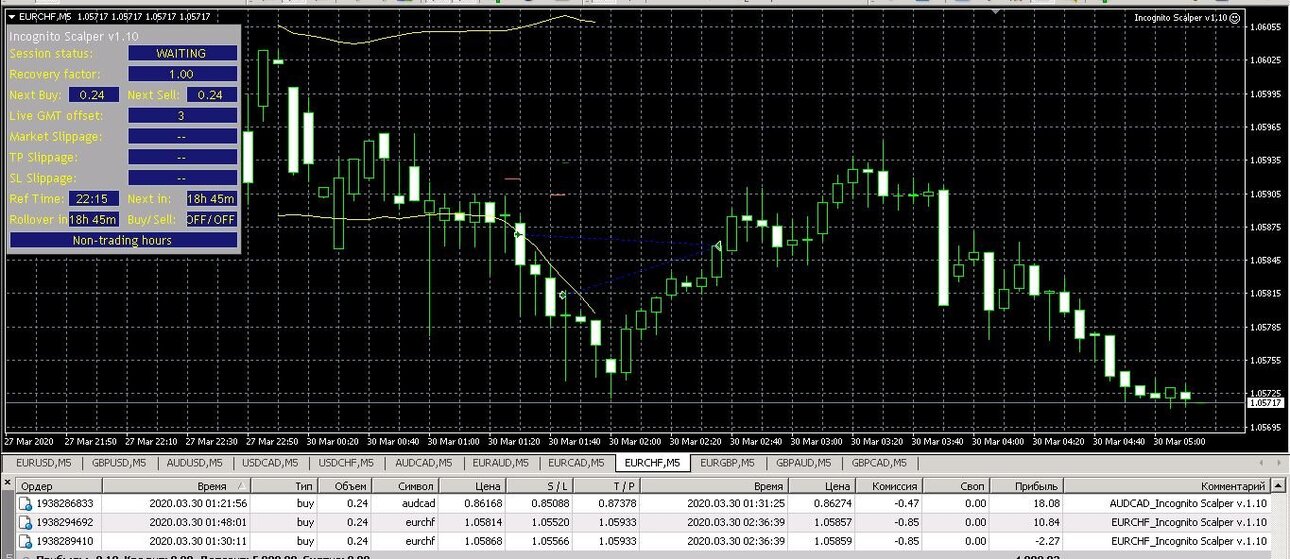This screenshot has width=1290, height=559.
Task: Click the AUDCAD_Incognito Scalper v.1.10 comment
Action: click(x=1188, y=503)
